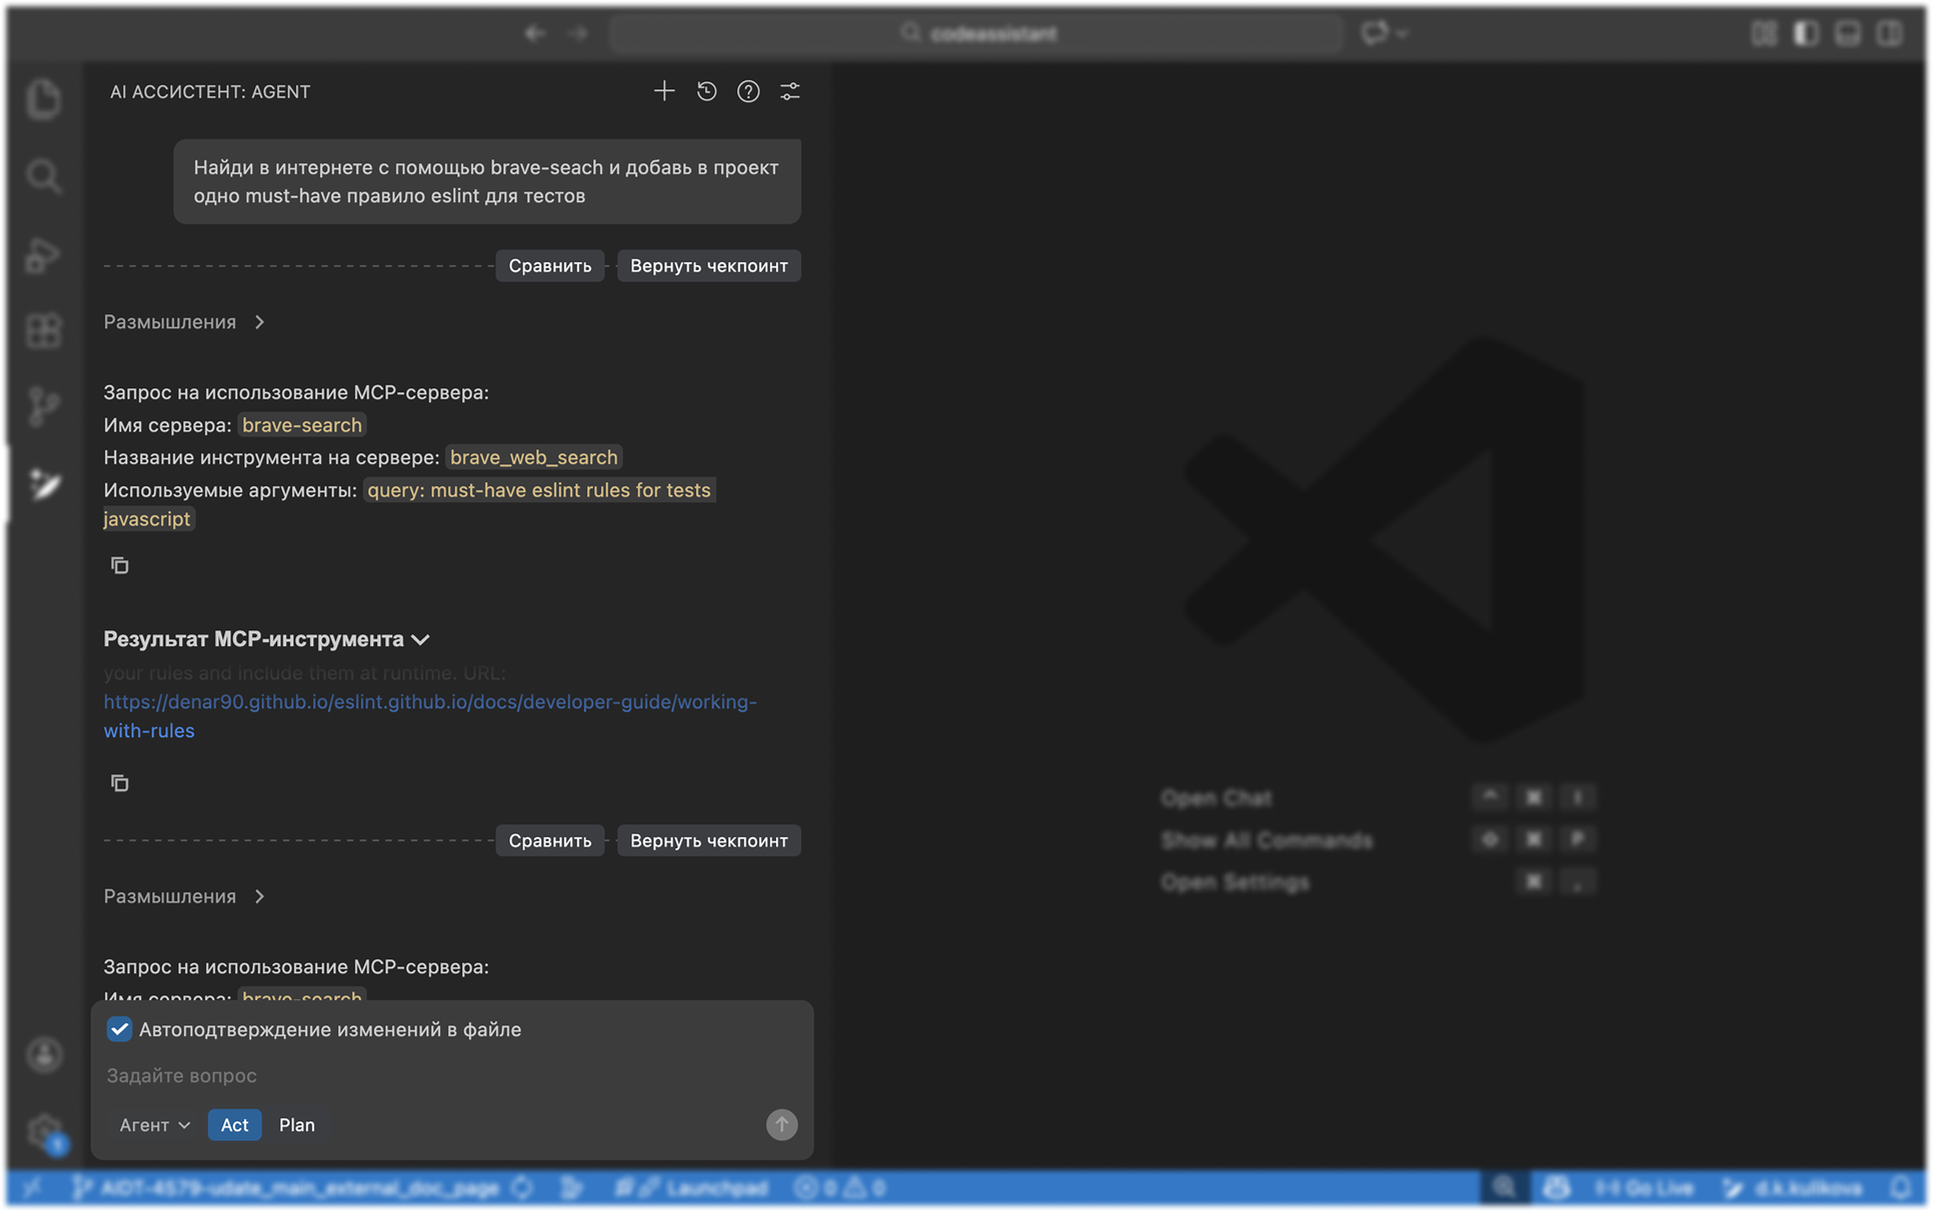Expand first Размышления section
The image size is (1933, 1212).
(185, 322)
